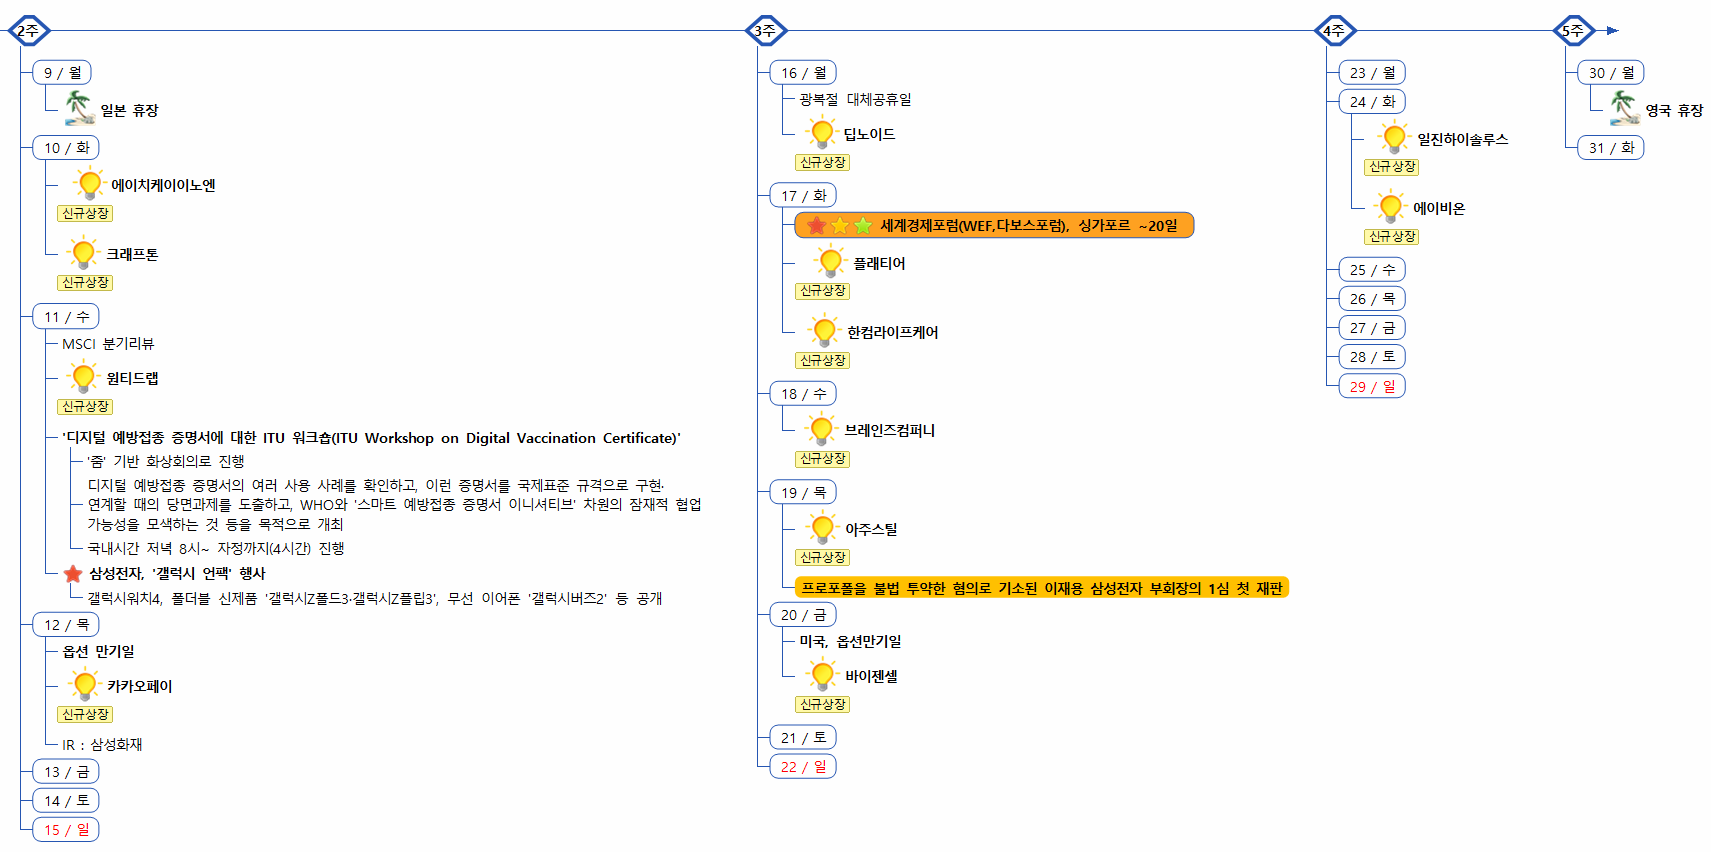Select the 14 / 토 date node
The height and width of the screenshot is (852, 1711).
pos(66,800)
